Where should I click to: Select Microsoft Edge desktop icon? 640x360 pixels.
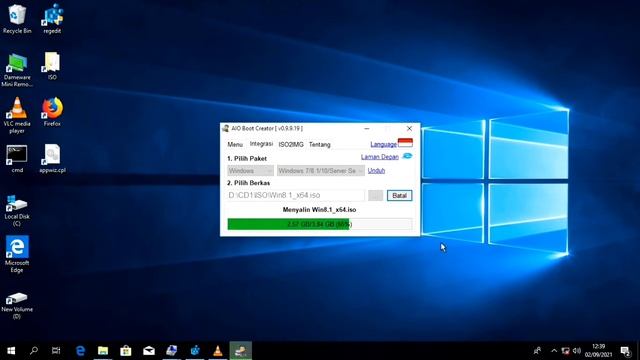[17, 254]
